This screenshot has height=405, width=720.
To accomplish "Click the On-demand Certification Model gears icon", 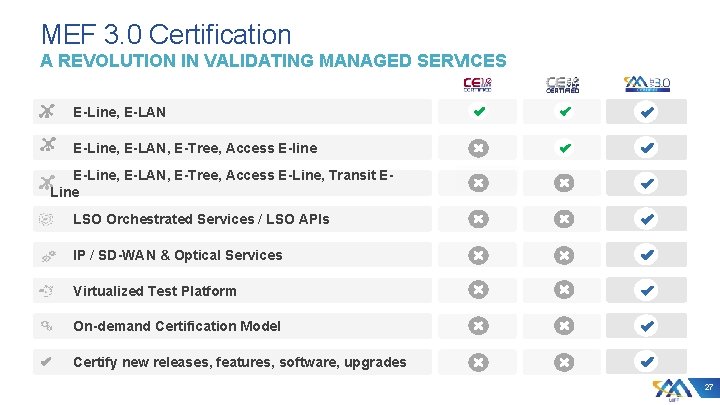I will (46, 326).
